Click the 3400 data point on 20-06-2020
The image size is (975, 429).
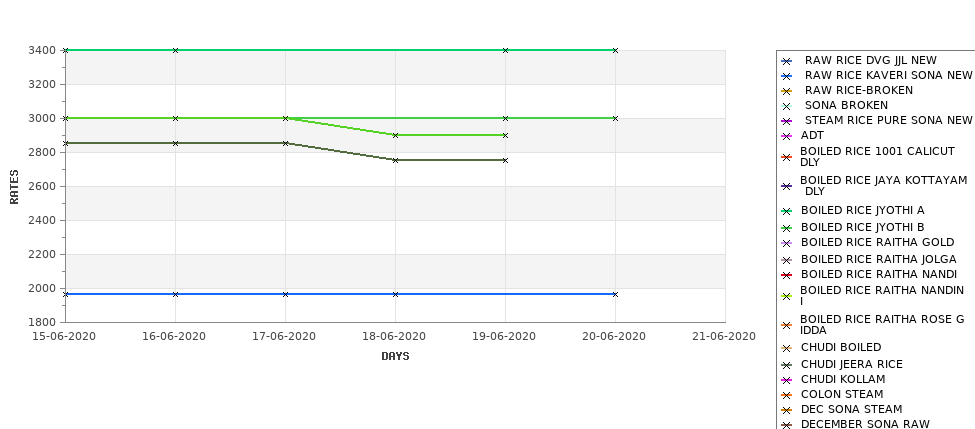click(615, 50)
